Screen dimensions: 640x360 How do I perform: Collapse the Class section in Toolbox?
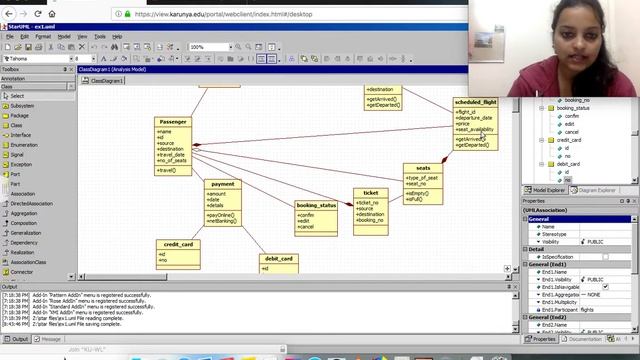click(71, 87)
